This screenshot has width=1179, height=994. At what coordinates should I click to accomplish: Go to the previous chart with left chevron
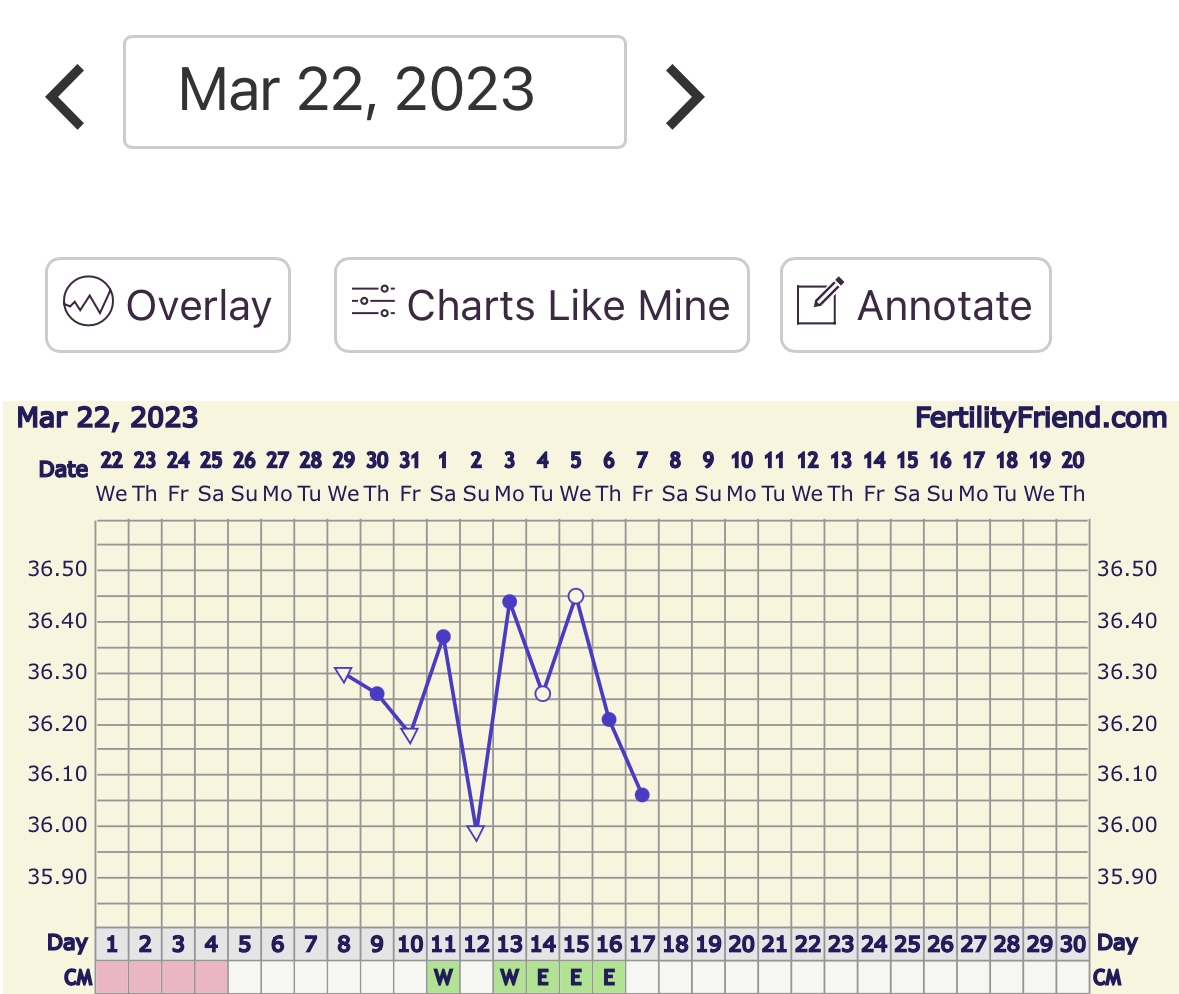click(x=66, y=97)
